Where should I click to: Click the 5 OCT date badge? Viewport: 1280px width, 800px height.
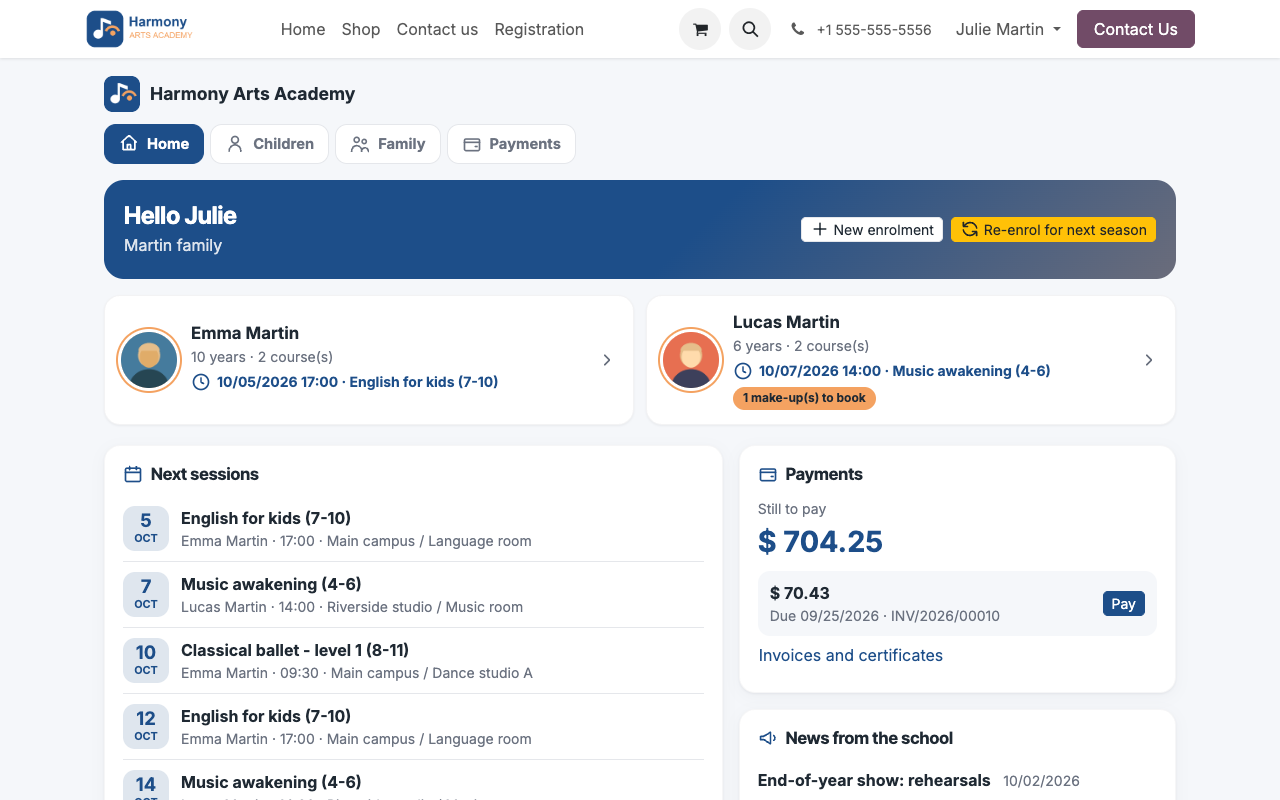click(146, 528)
